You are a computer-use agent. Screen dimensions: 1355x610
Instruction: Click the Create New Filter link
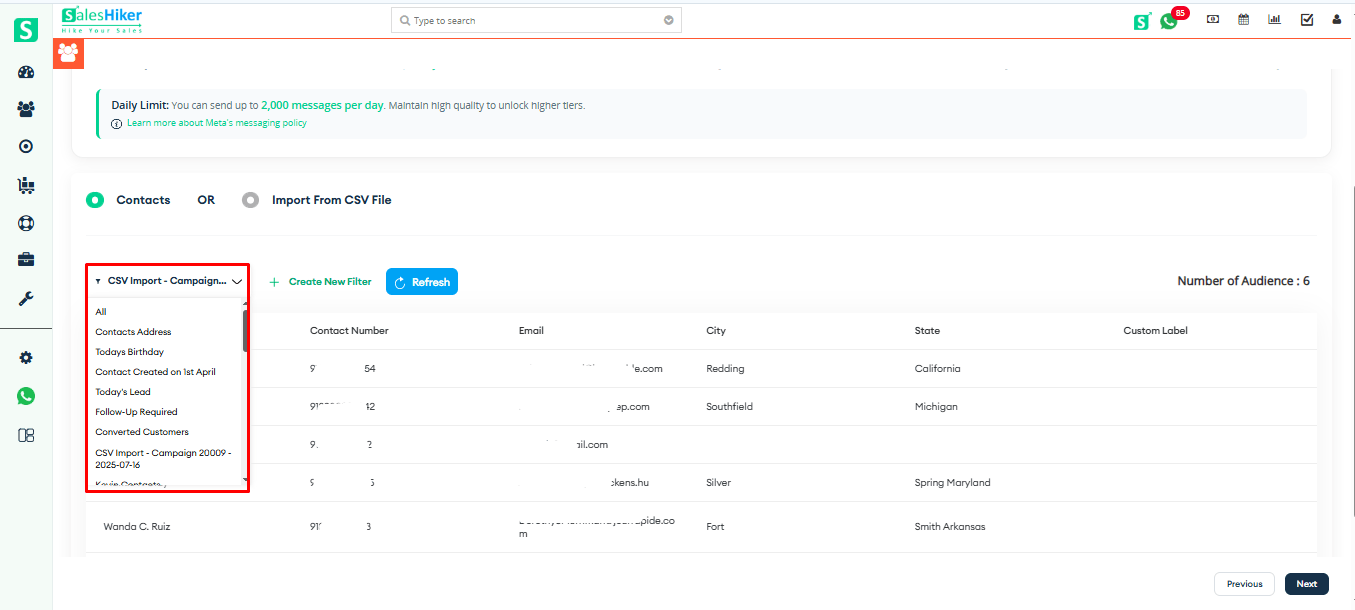(319, 281)
